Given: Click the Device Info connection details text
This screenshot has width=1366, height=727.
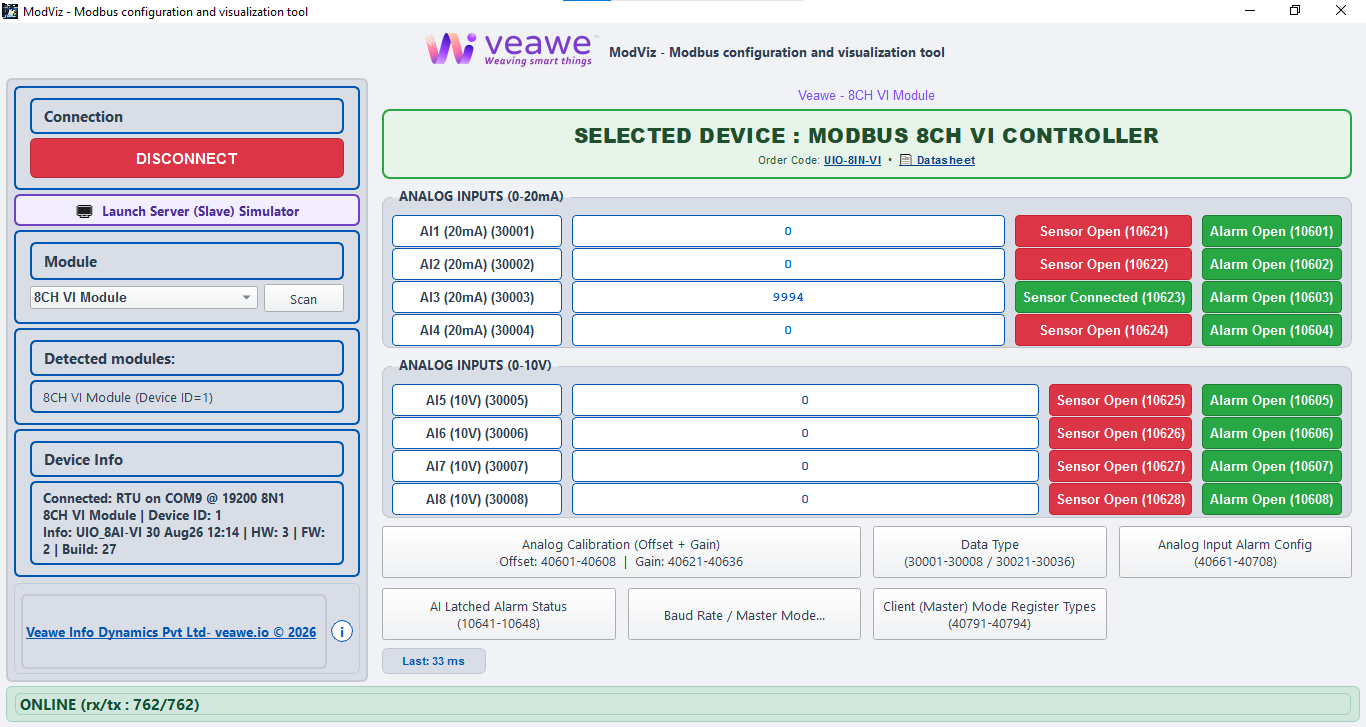Looking at the screenshot, I should pyautogui.click(x=187, y=523).
